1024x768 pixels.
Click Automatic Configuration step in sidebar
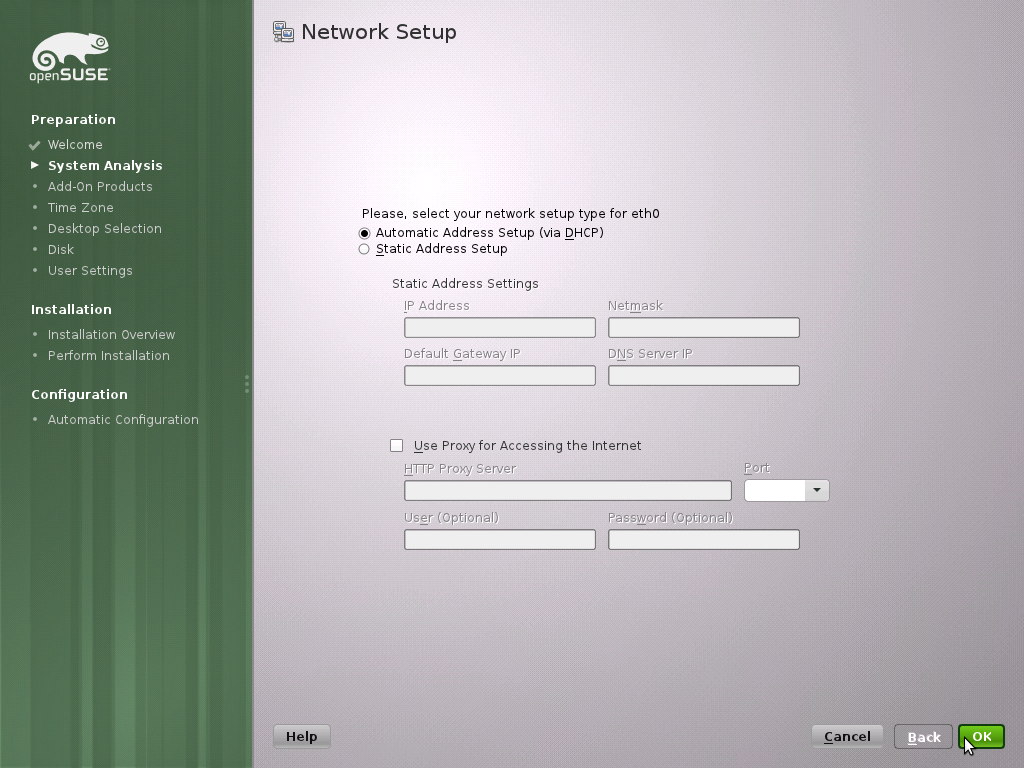point(123,419)
